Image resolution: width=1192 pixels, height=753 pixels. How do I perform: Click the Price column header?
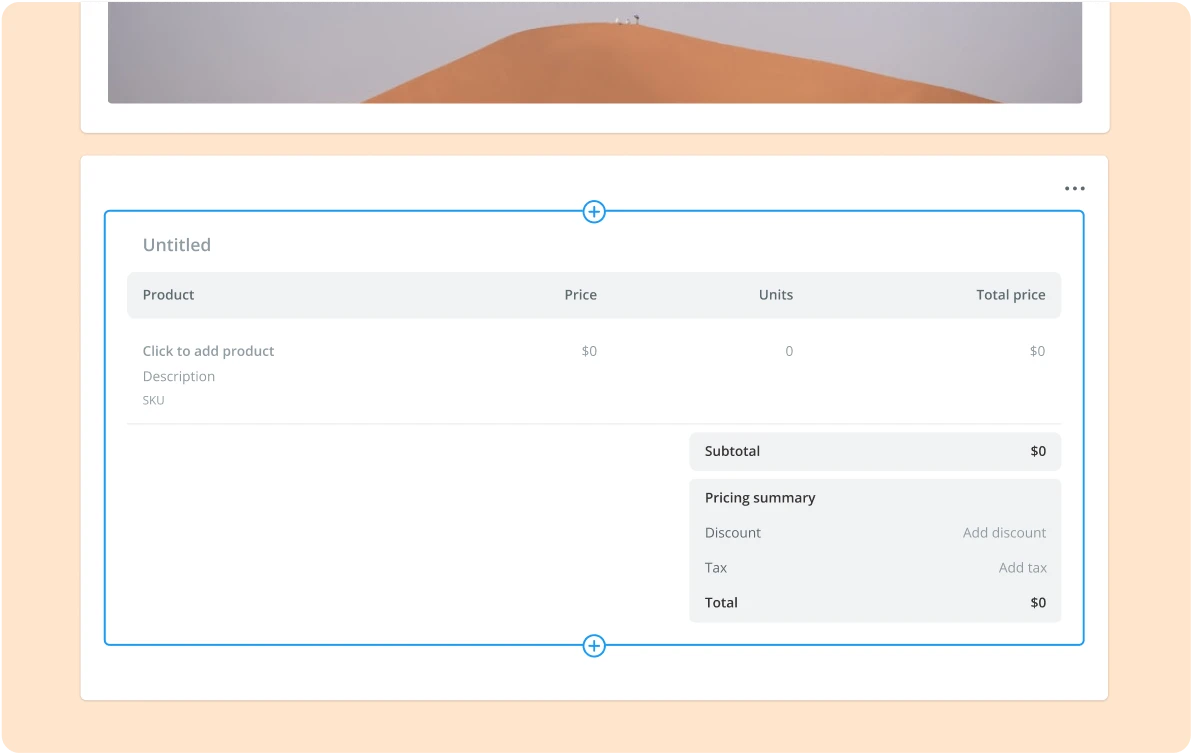click(x=580, y=295)
